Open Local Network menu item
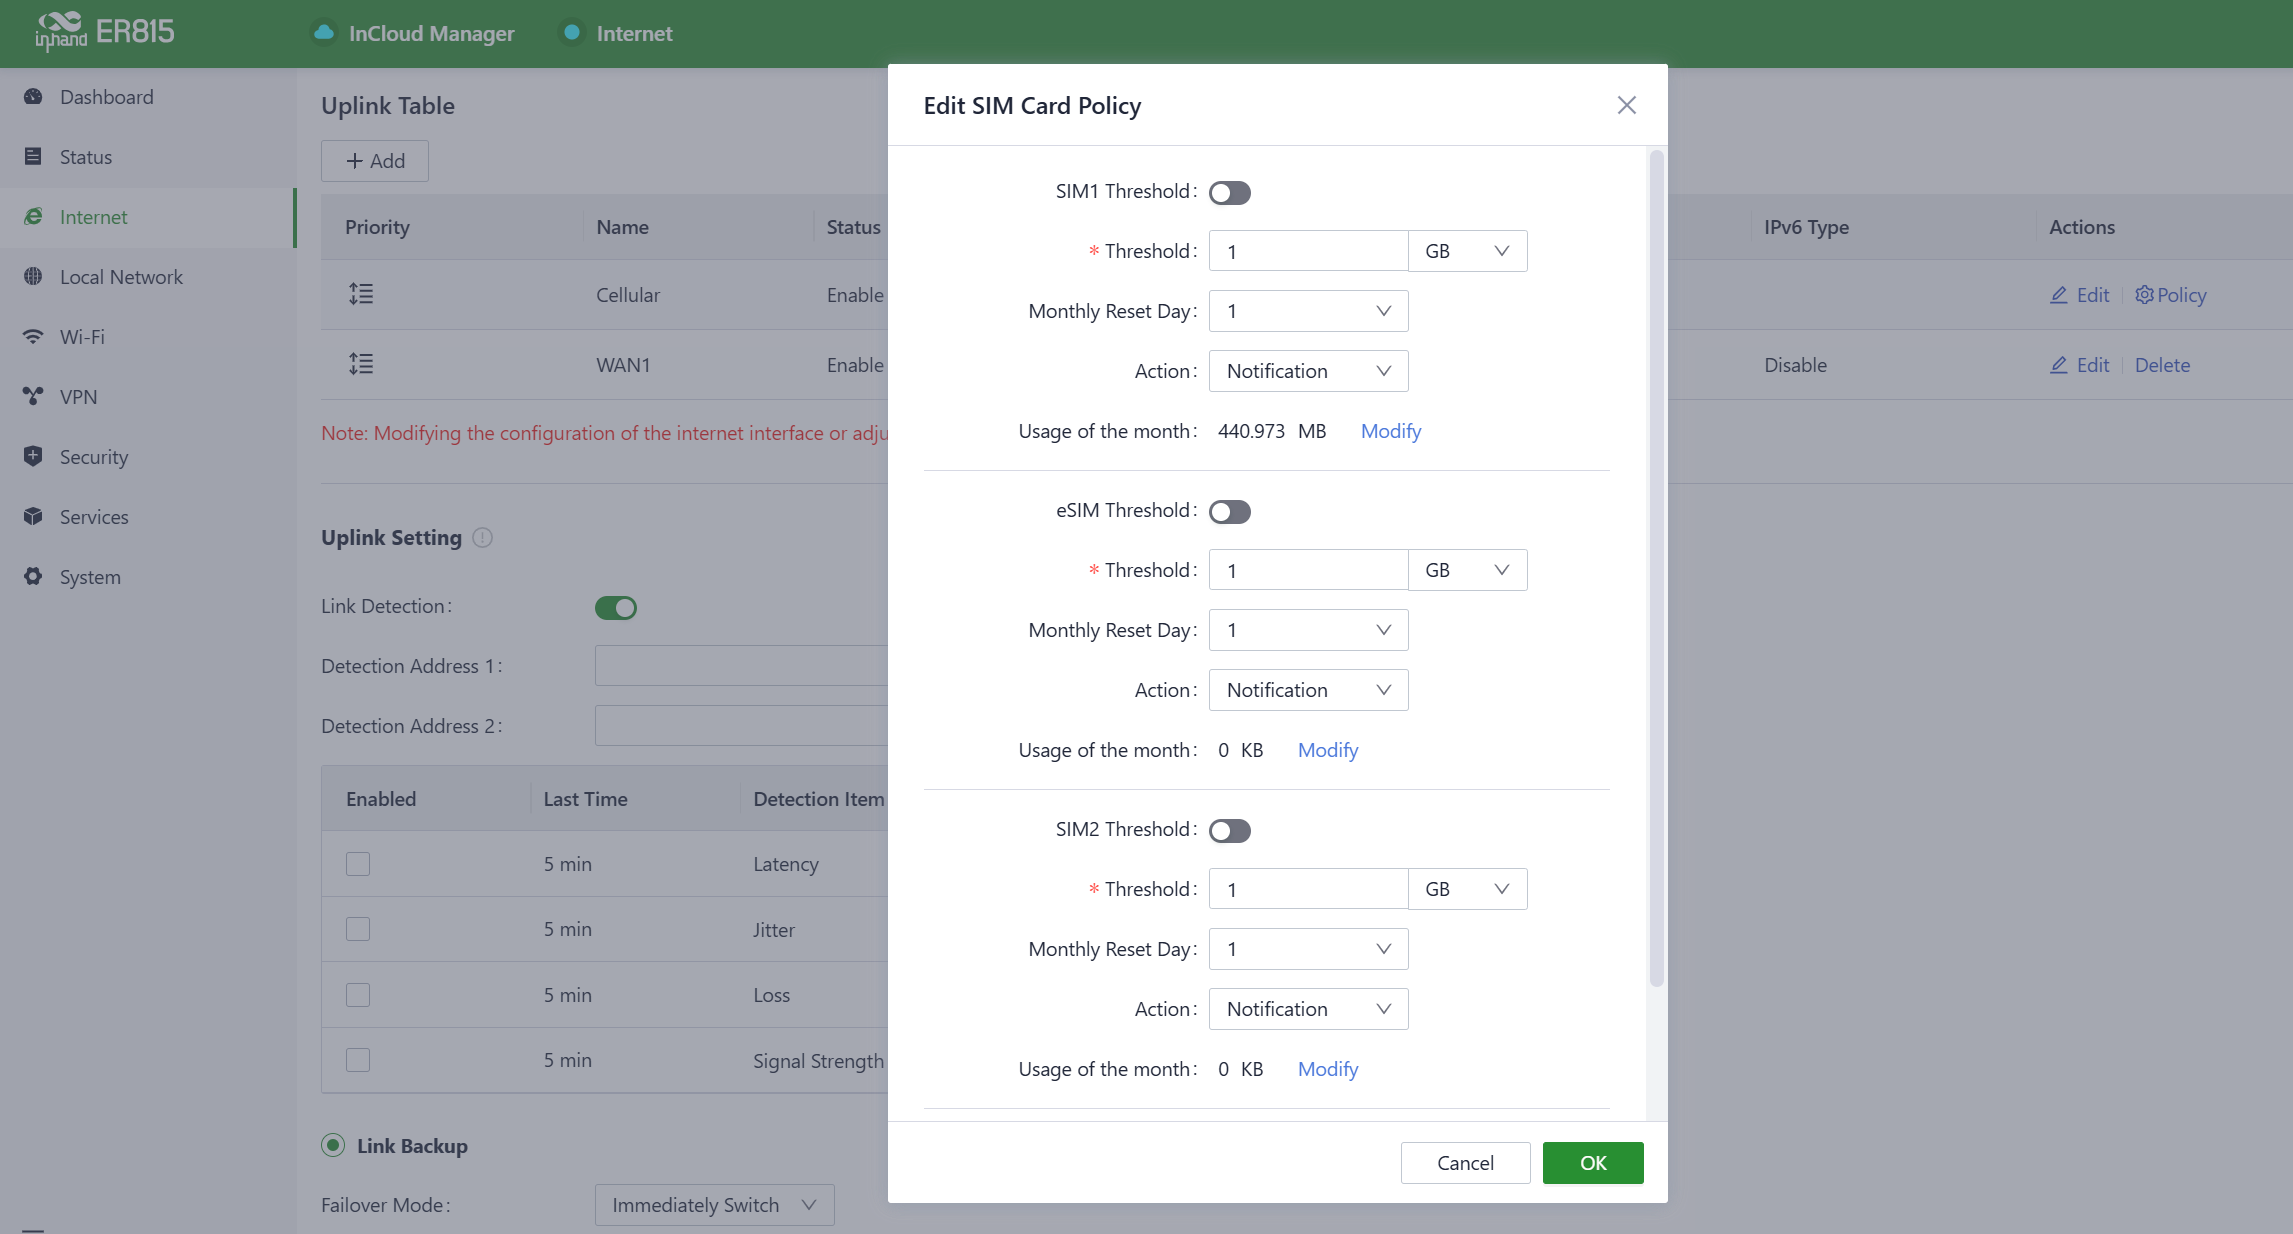2293x1234 pixels. click(x=121, y=277)
